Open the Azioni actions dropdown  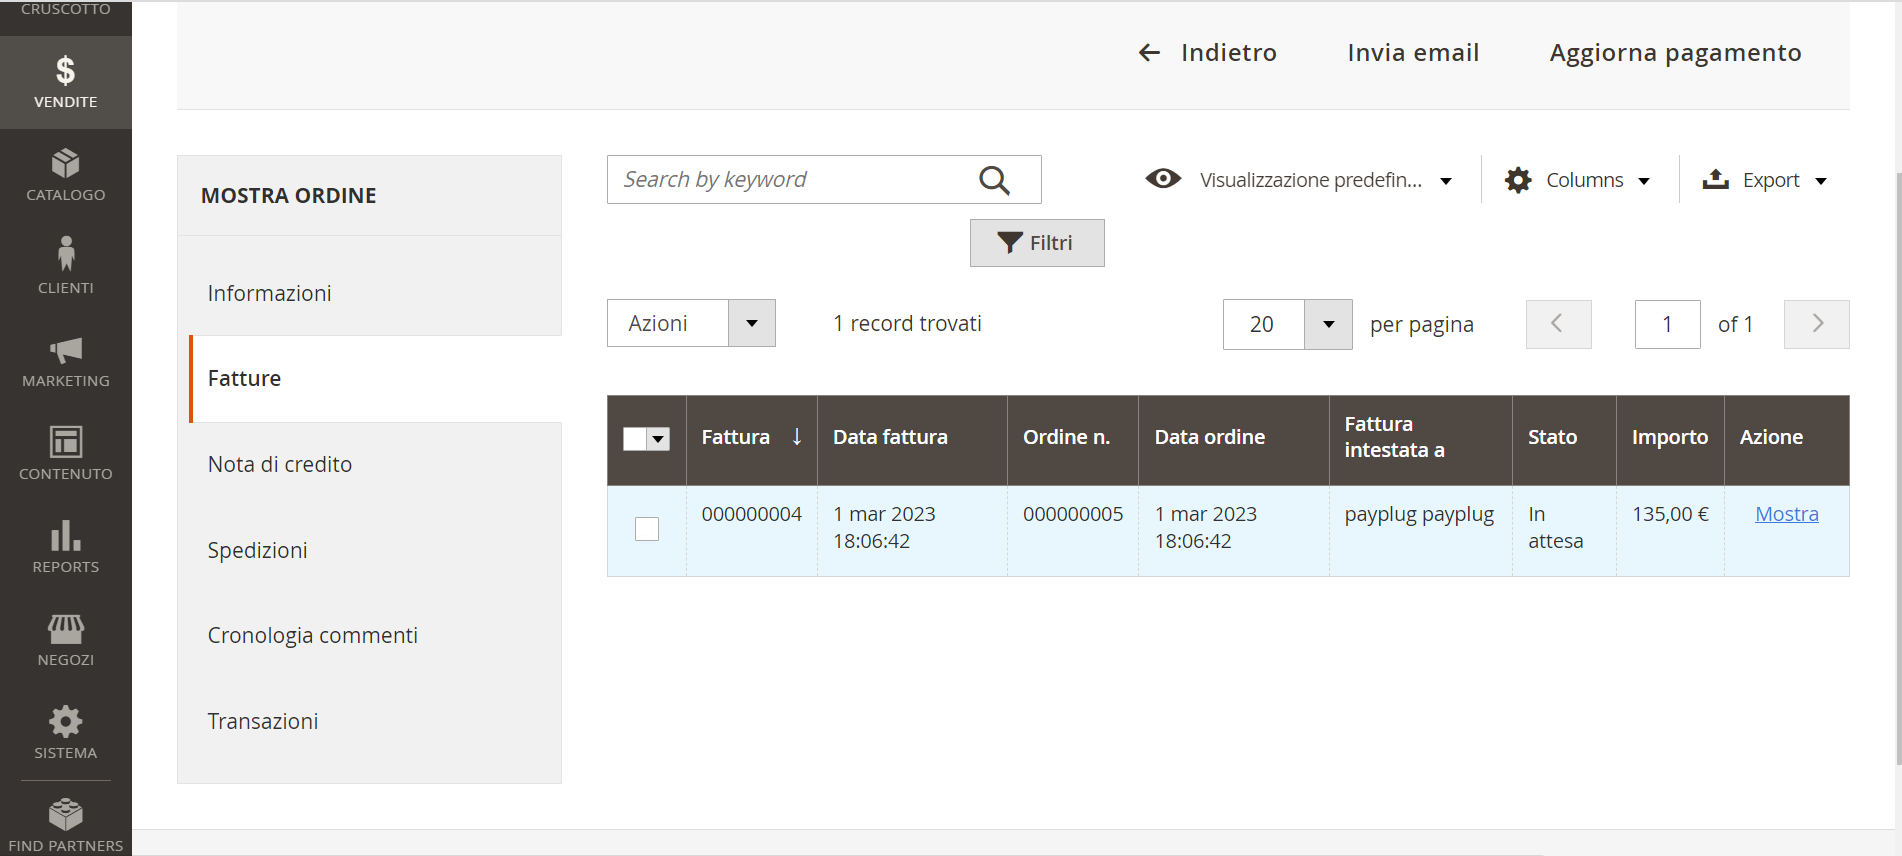click(691, 323)
